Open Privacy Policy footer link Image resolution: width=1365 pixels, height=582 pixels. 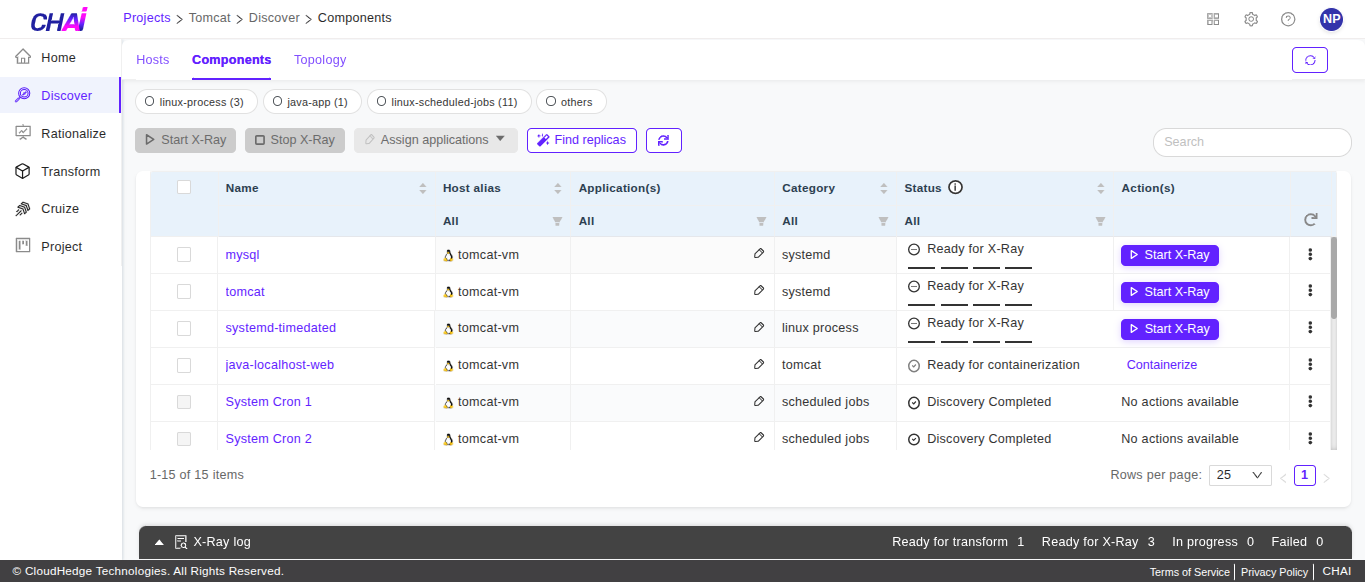1275,572
